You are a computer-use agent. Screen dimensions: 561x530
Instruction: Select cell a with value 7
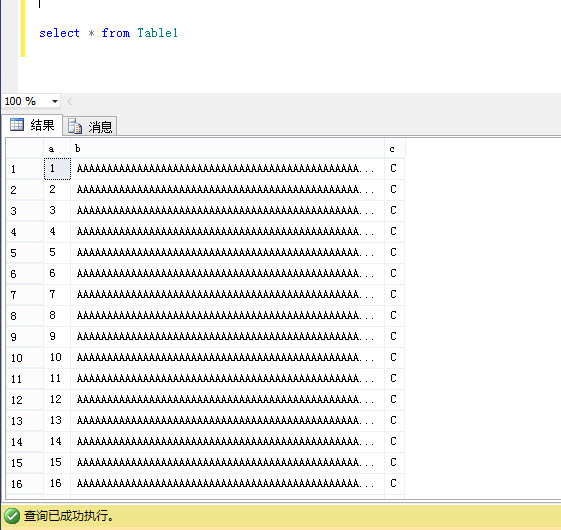[x=57, y=295]
